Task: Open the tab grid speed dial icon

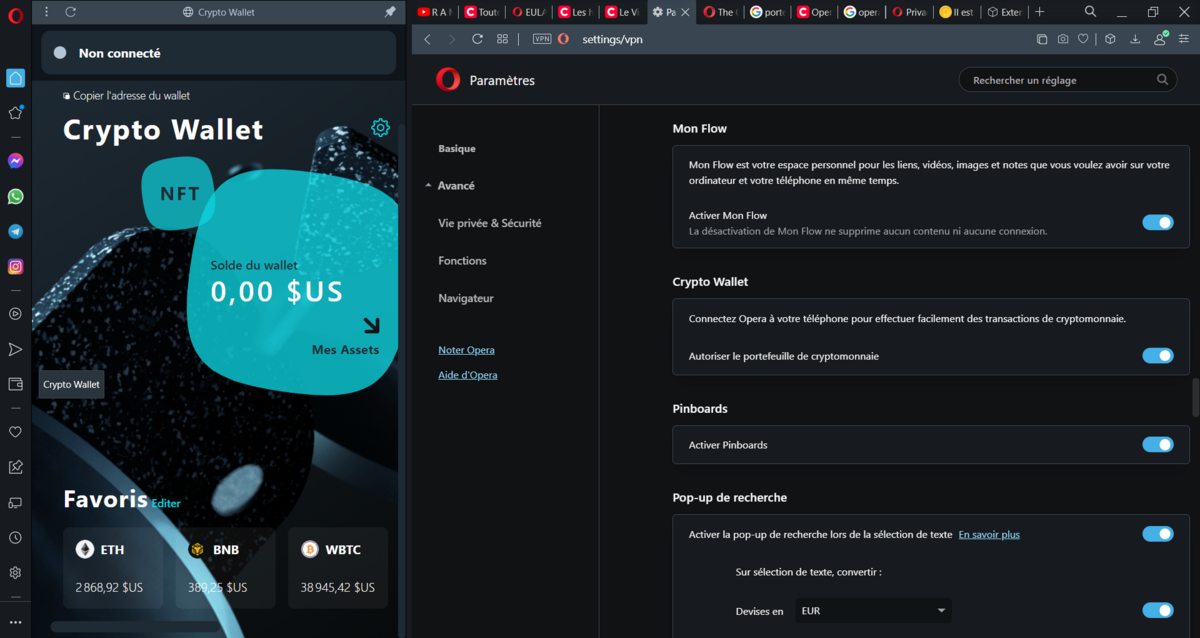Action: (502, 39)
